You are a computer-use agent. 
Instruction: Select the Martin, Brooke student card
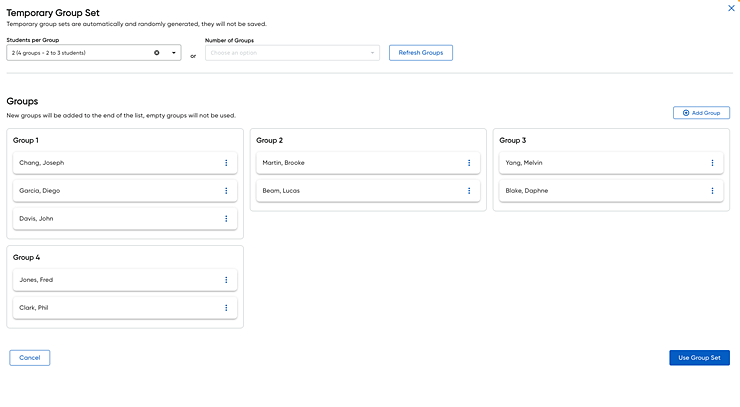tap(368, 163)
